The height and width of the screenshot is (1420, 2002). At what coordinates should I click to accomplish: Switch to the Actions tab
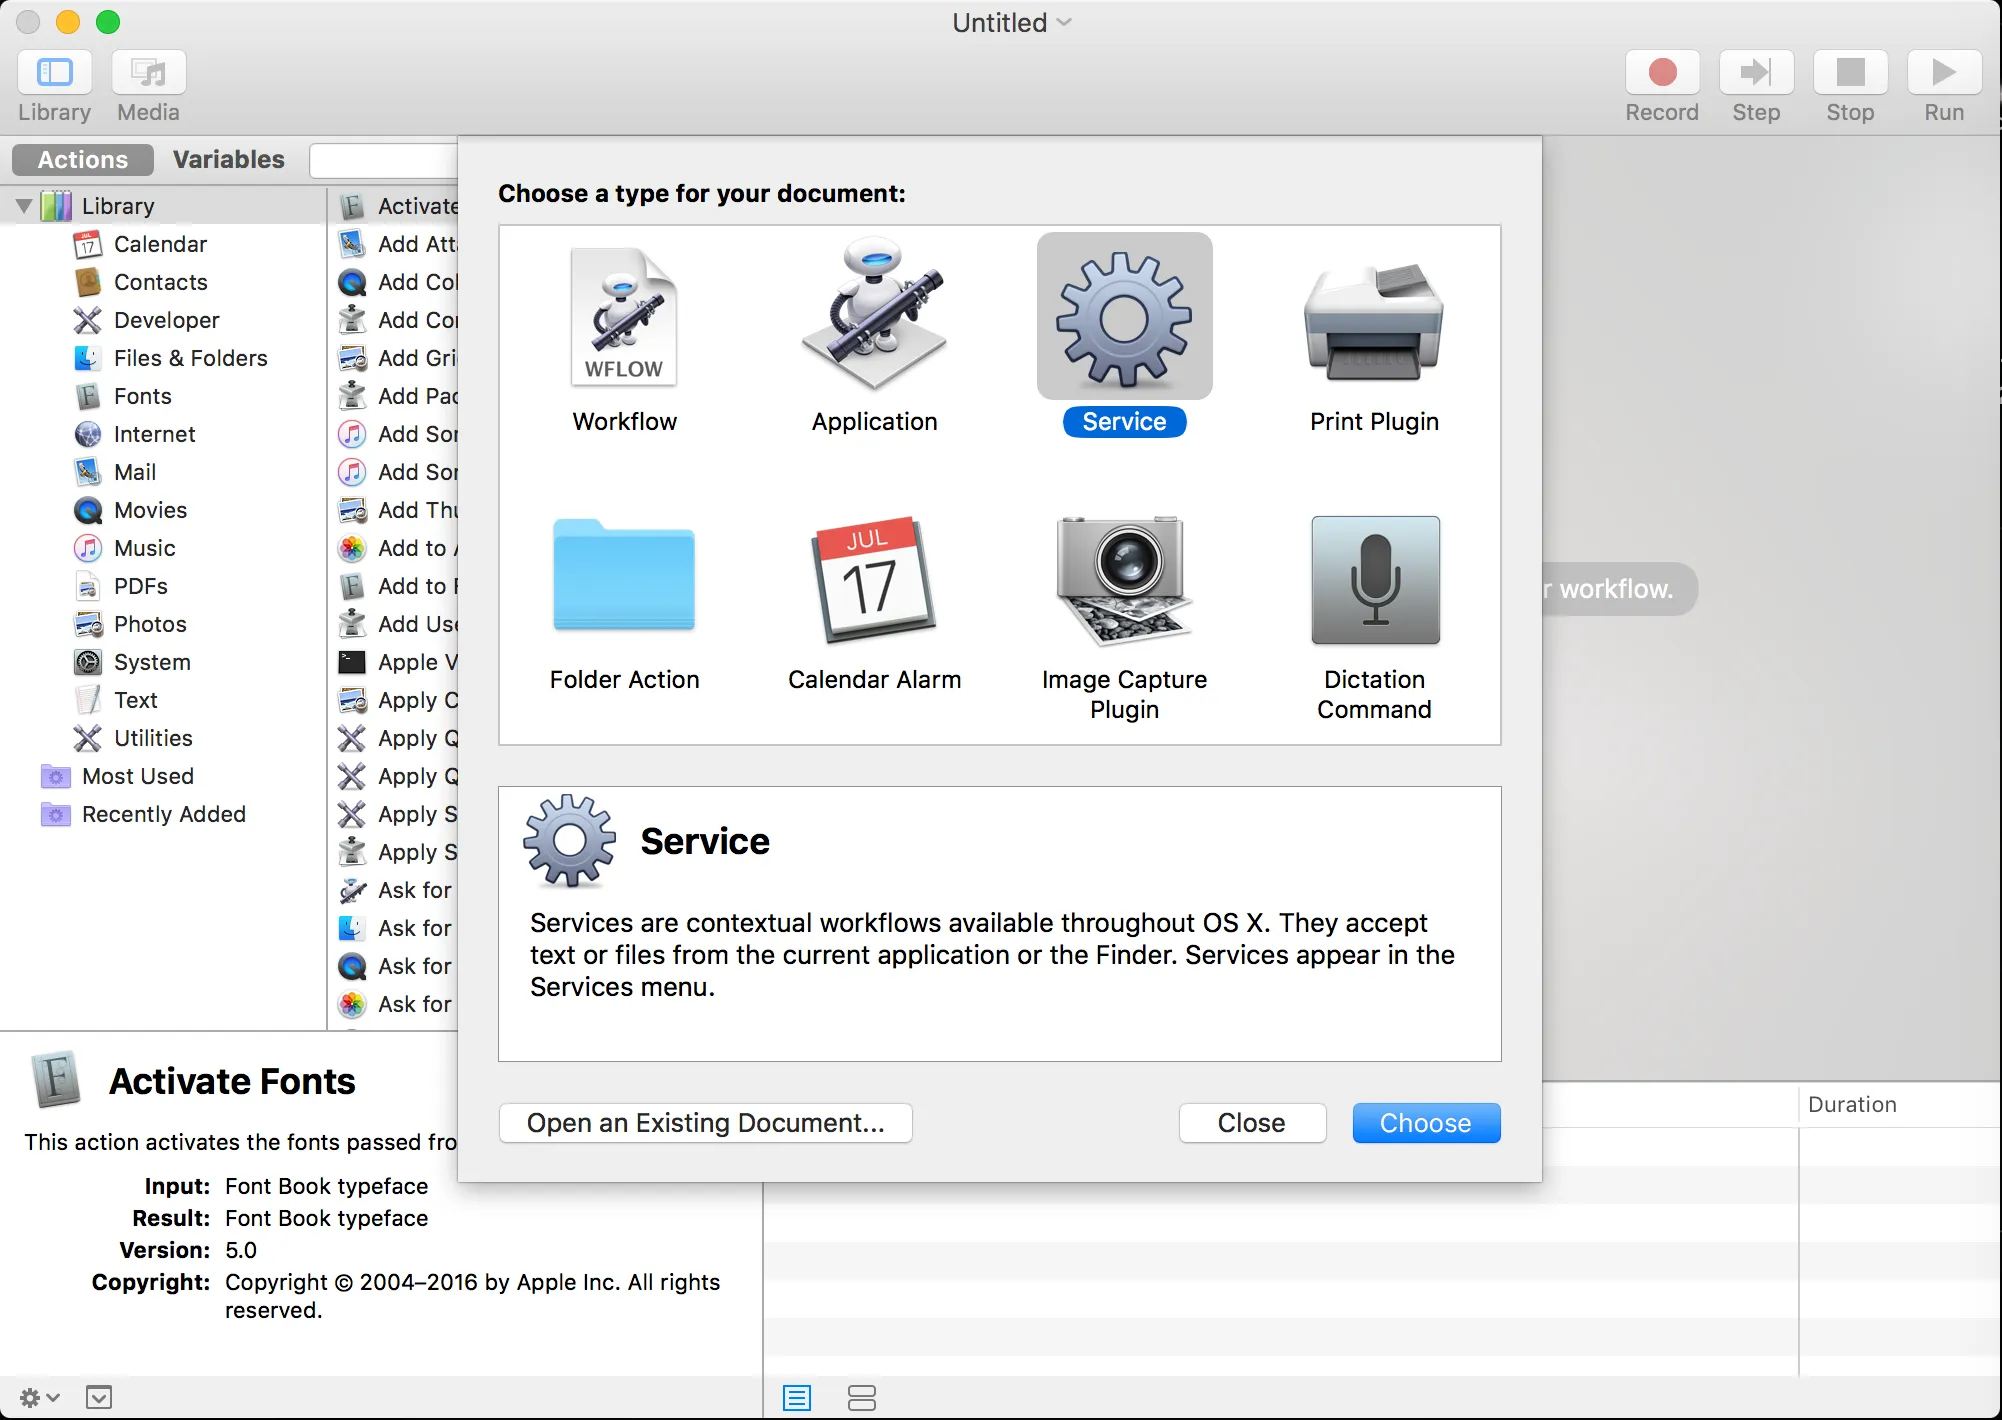point(83,160)
